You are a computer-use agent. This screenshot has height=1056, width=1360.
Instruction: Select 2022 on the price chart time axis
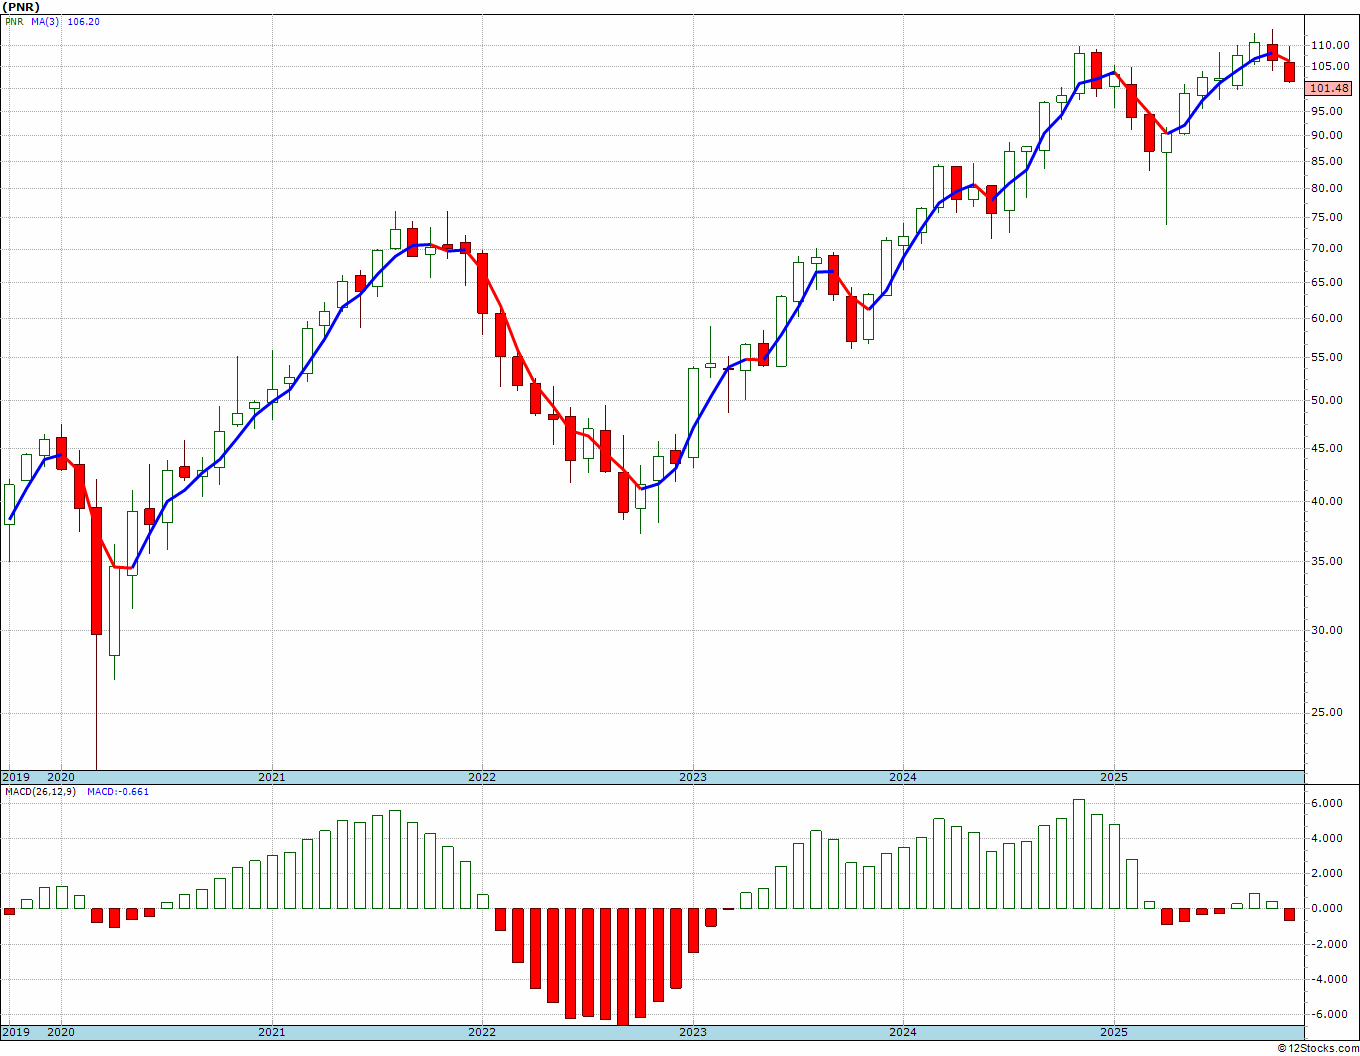coord(482,777)
